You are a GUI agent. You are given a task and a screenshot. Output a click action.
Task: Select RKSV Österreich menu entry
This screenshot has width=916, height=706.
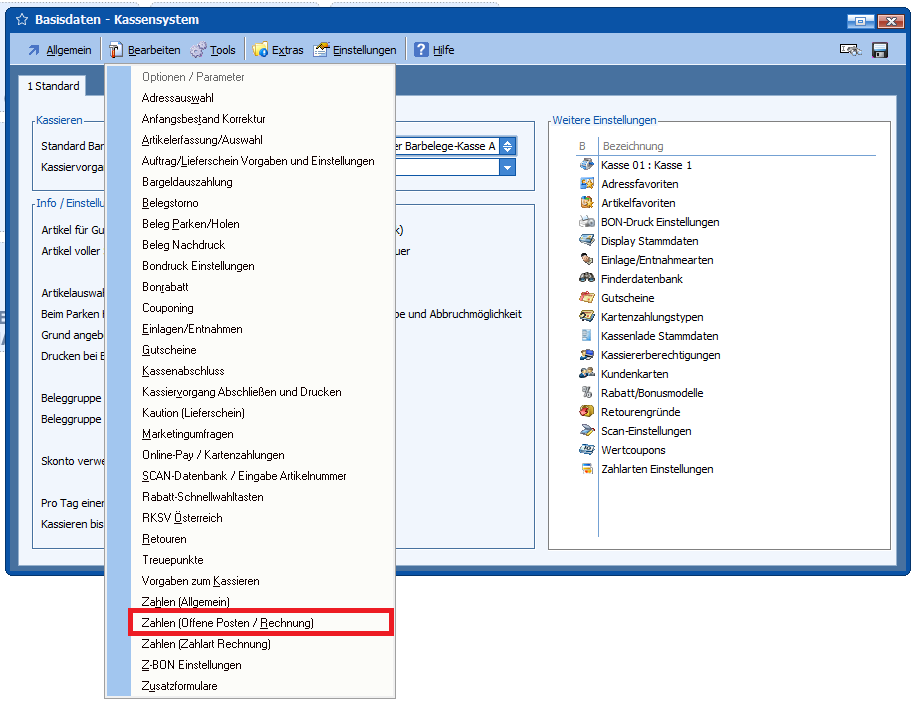[x=182, y=518]
